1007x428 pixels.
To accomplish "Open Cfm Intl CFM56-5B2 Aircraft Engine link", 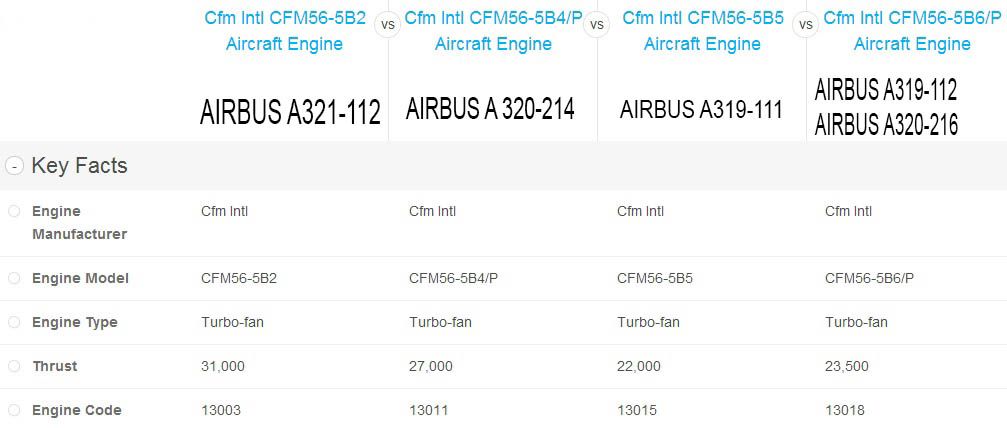I will (285, 31).
